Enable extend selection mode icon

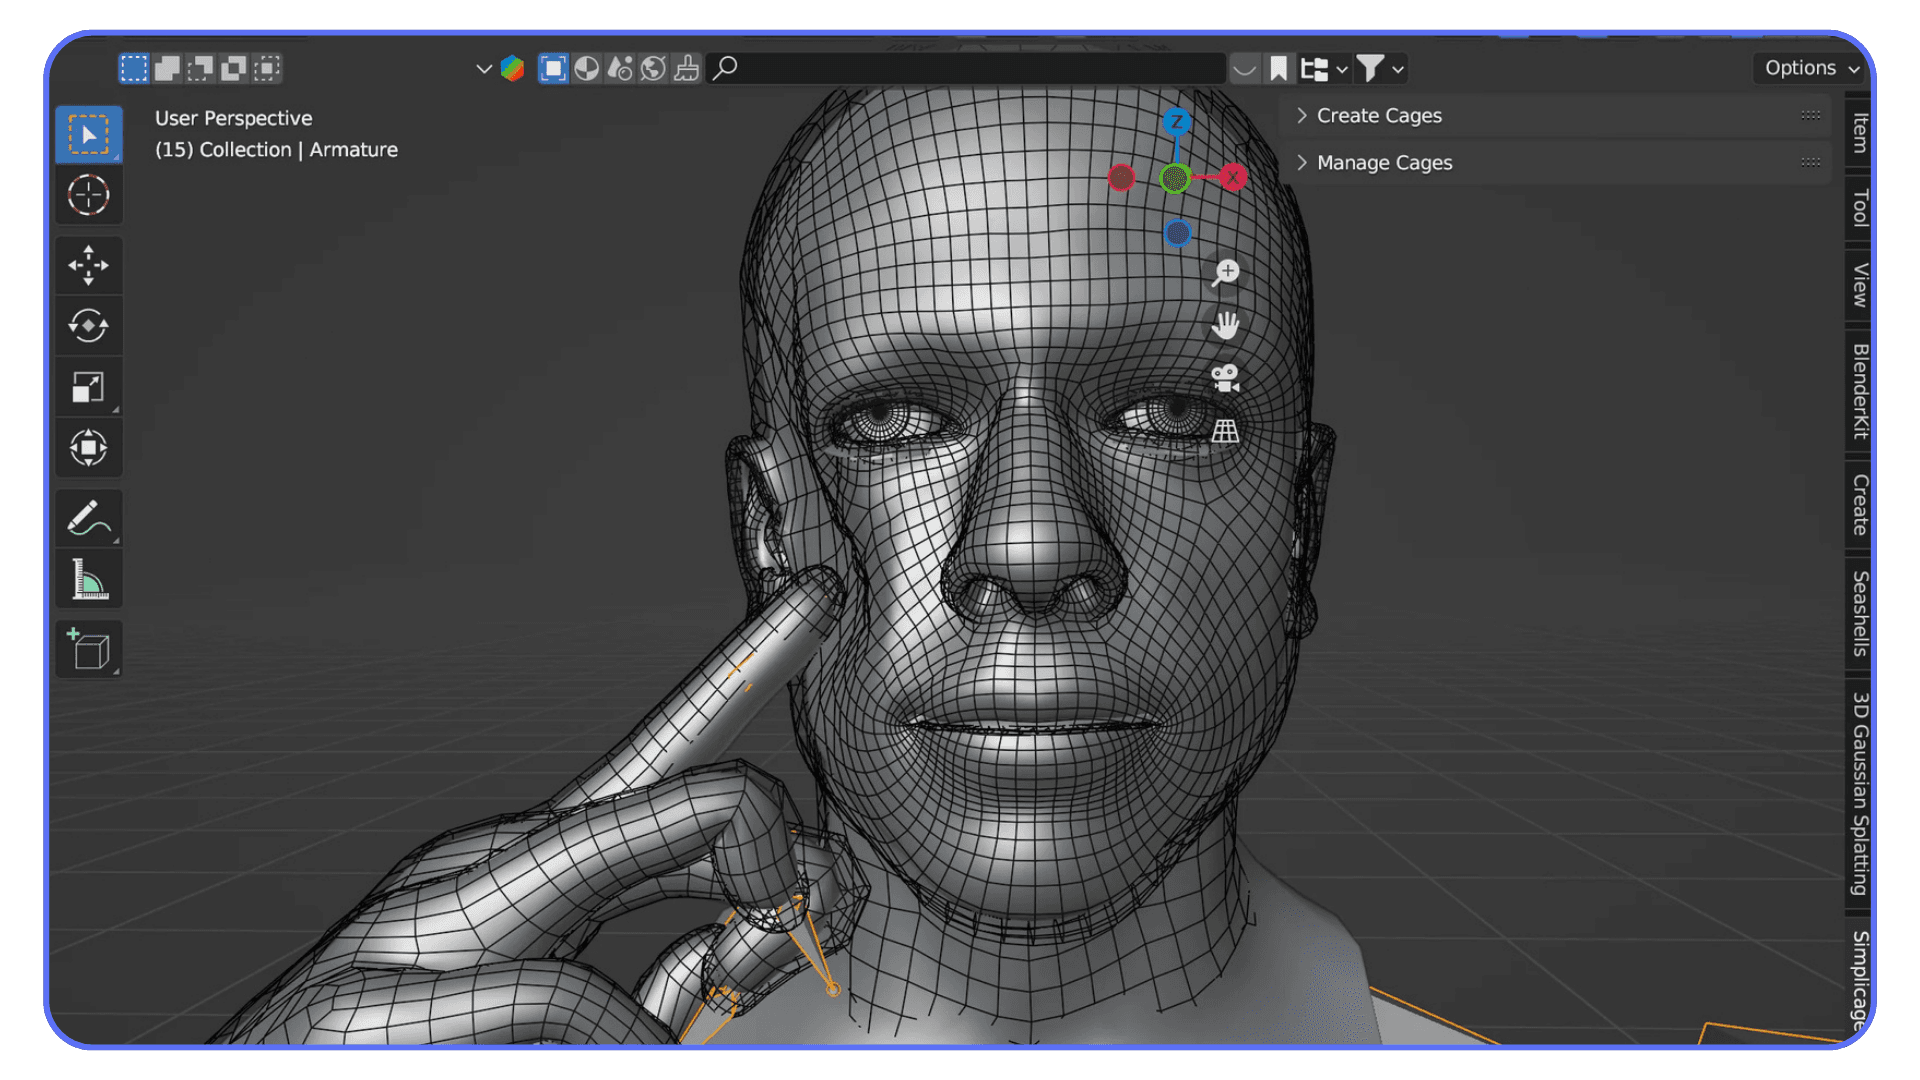167,68
